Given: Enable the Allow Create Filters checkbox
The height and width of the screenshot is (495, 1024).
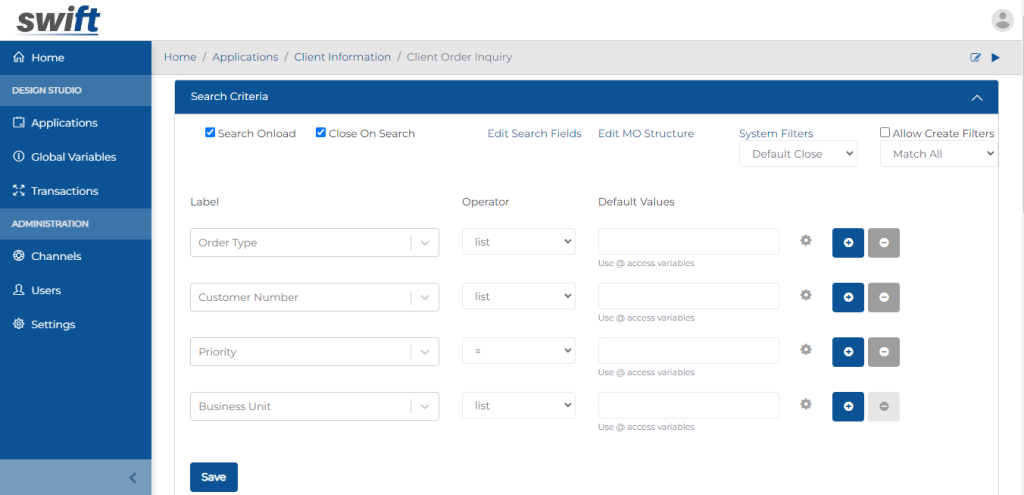Looking at the screenshot, I should pos(885,132).
